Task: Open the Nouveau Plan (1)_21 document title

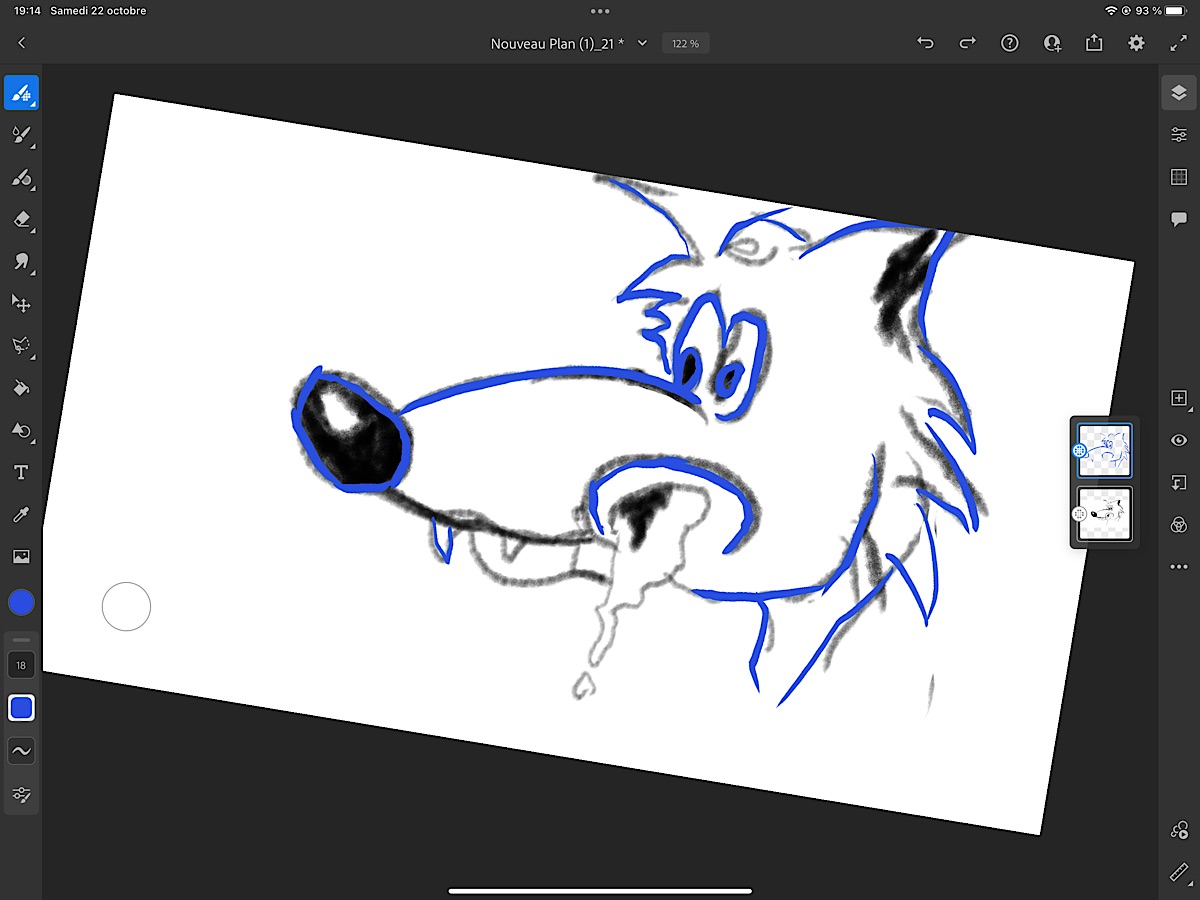Action: [557, 44]
